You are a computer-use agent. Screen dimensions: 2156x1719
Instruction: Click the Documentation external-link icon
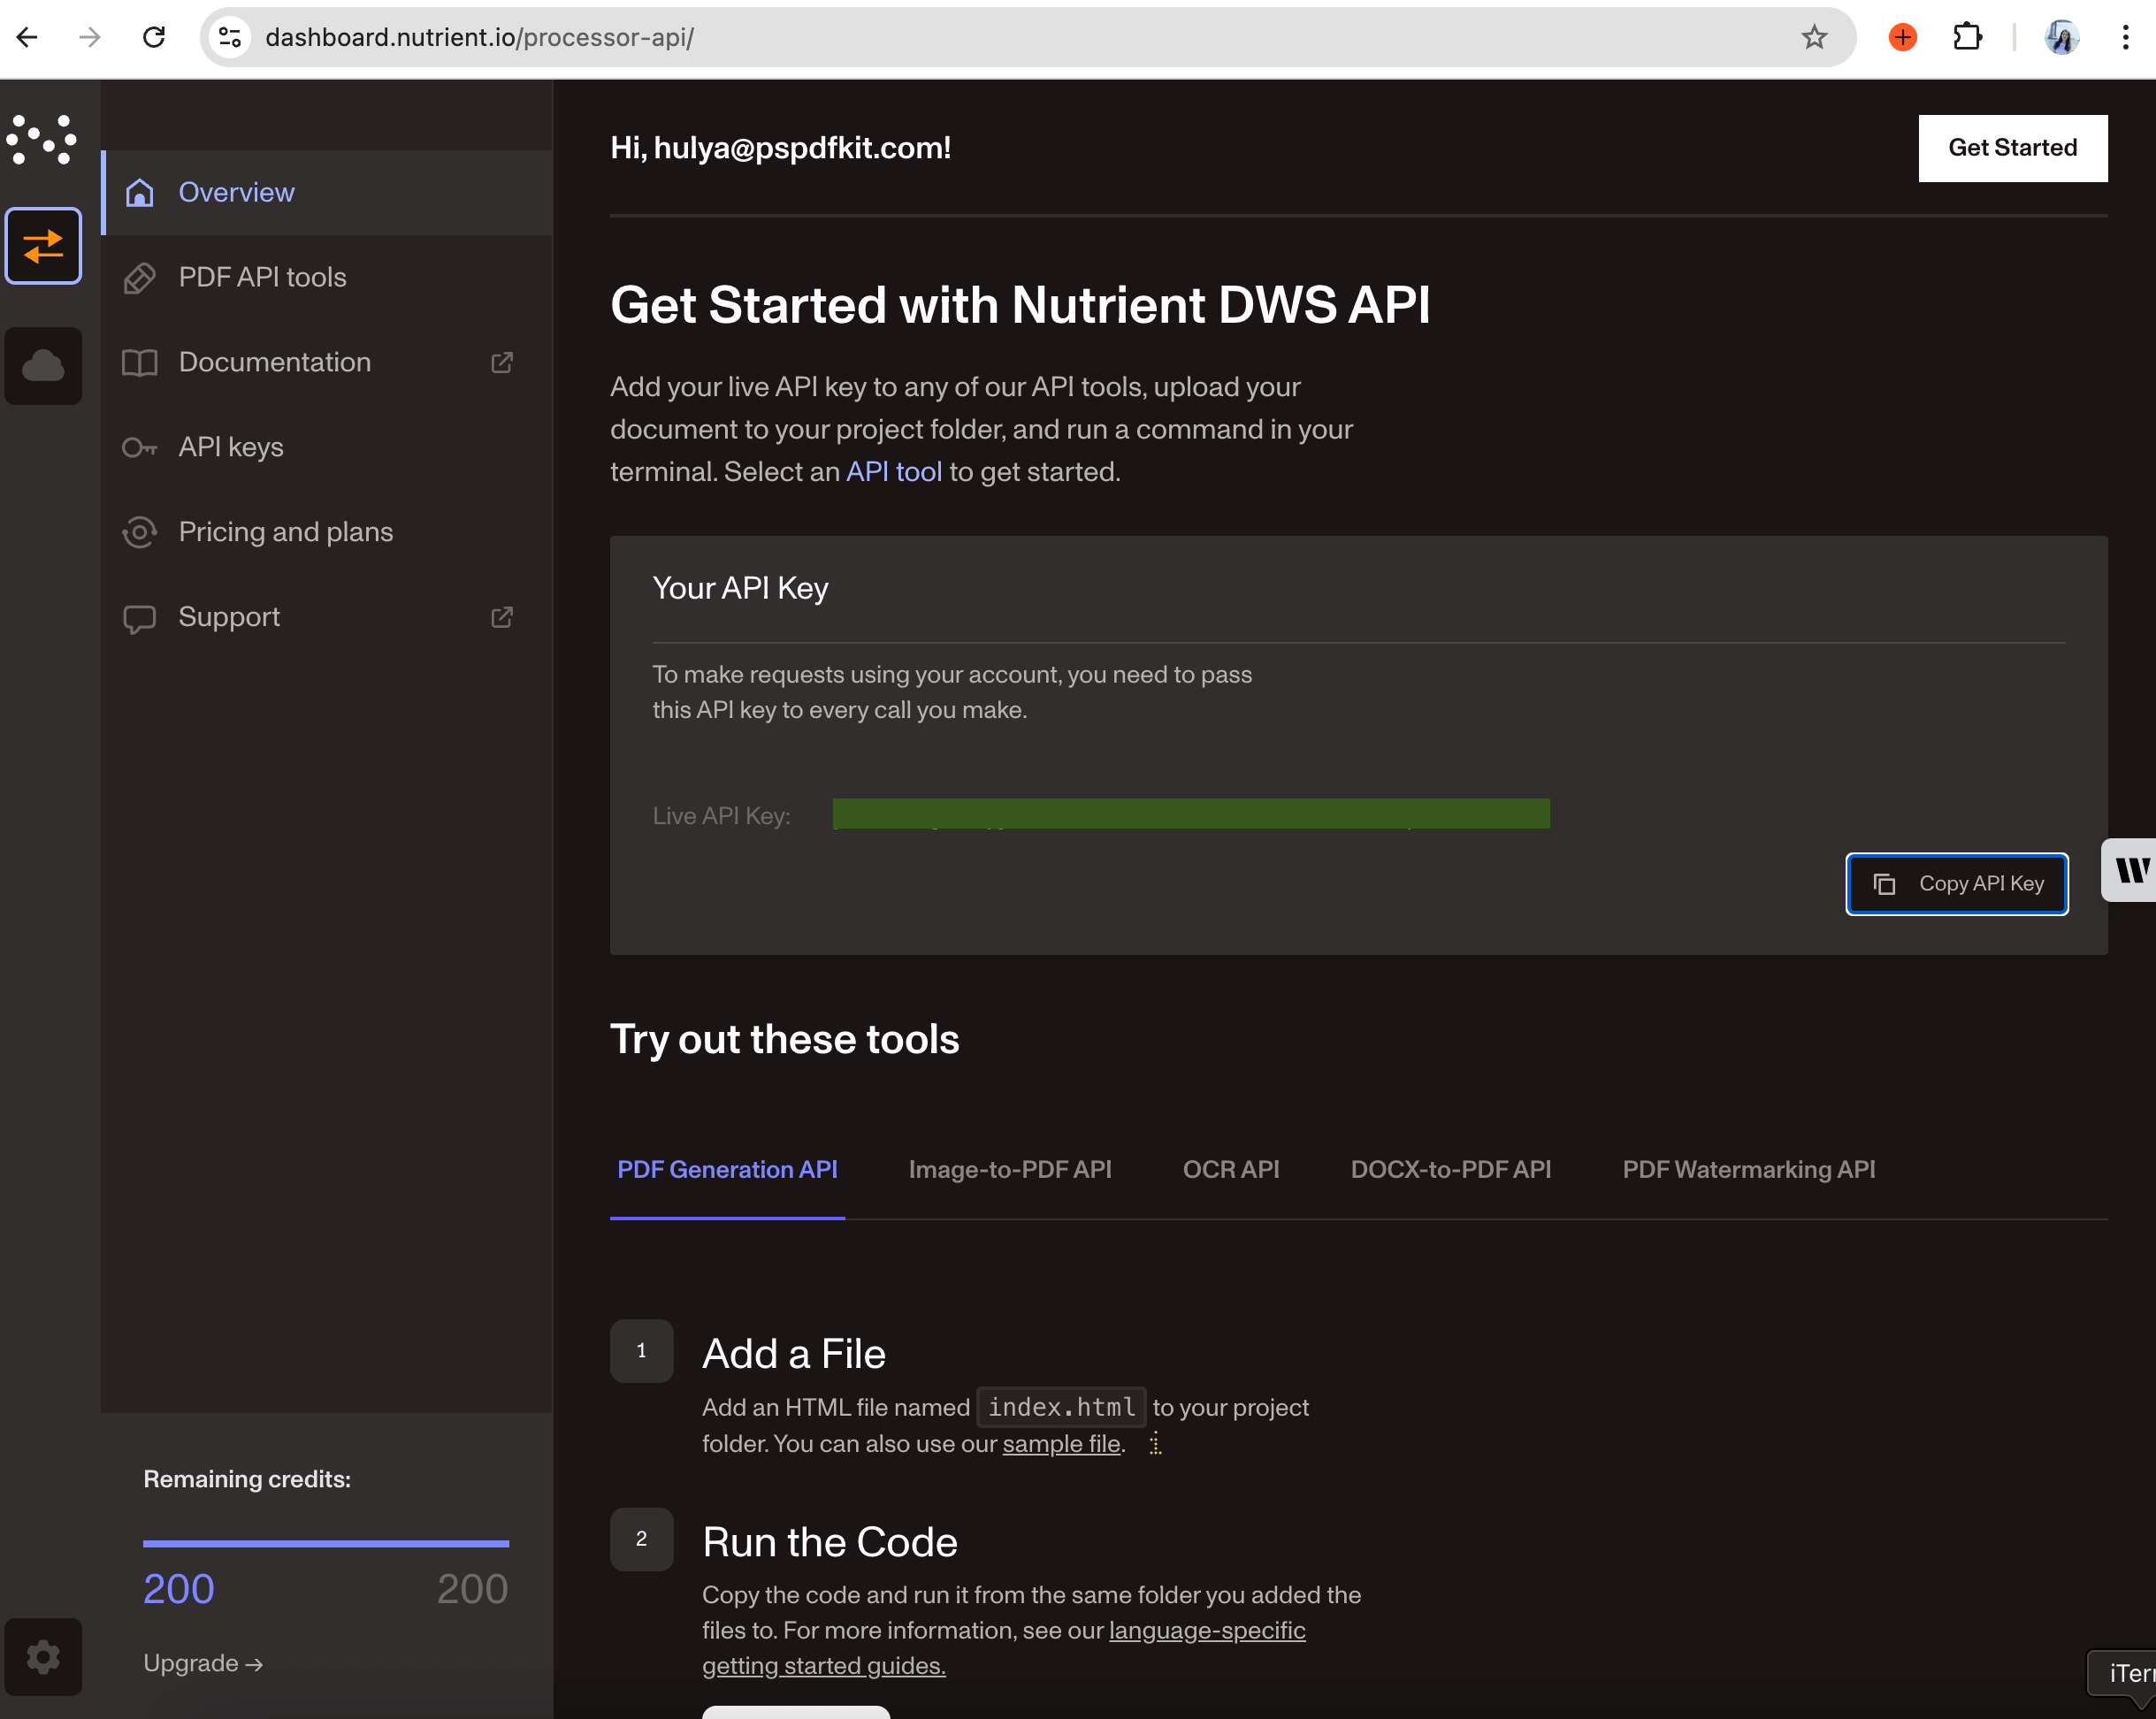point(503,362)
